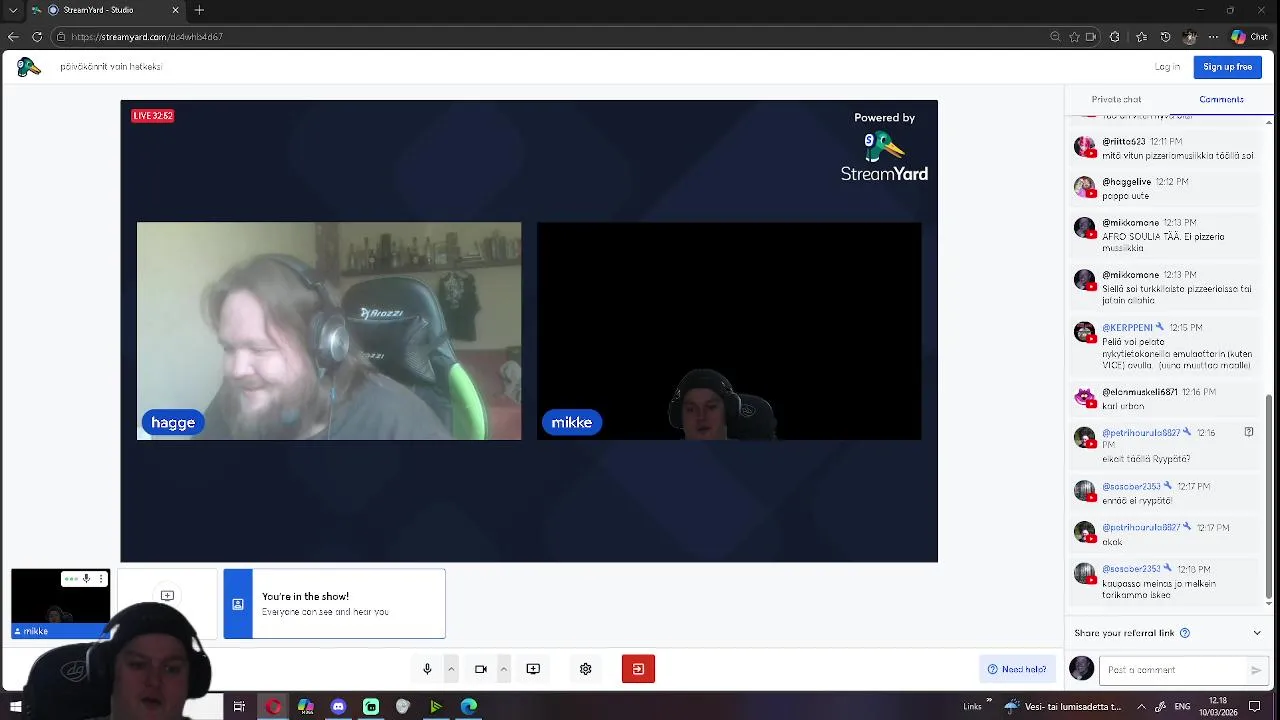Click the @elonmuskeli6871 comment avatar
The width and height of the screenshot is (1280, 720).
(x=1084, y=397)
